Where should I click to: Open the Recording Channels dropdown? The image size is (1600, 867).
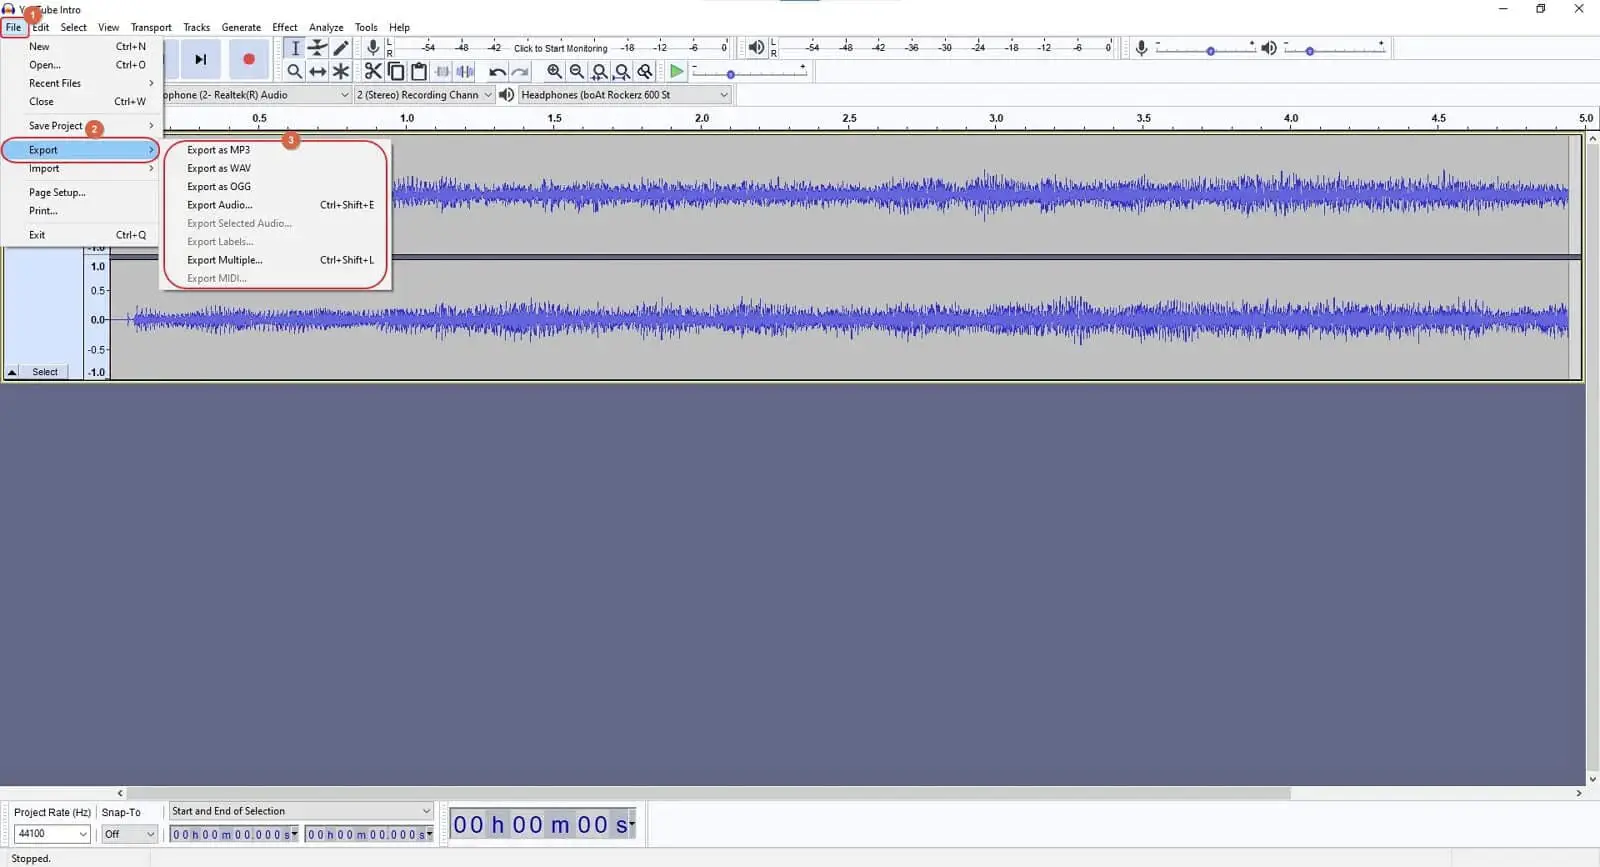(x=425, y=95)
